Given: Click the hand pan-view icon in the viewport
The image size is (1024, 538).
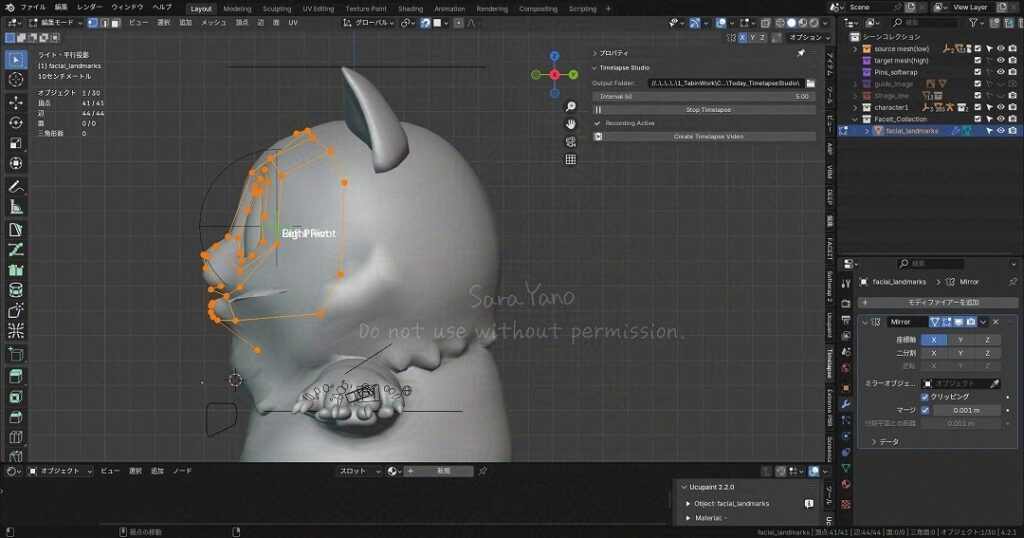Looking at the screenshot, I should point(570,124).
